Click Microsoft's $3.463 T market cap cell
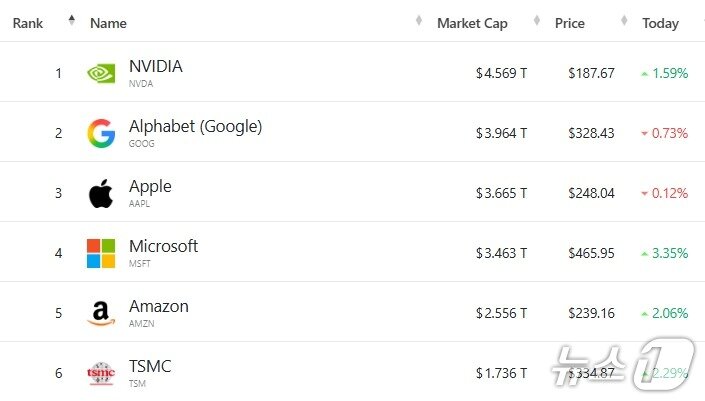This screenshot has height=401, width=705. pos(501,253)
